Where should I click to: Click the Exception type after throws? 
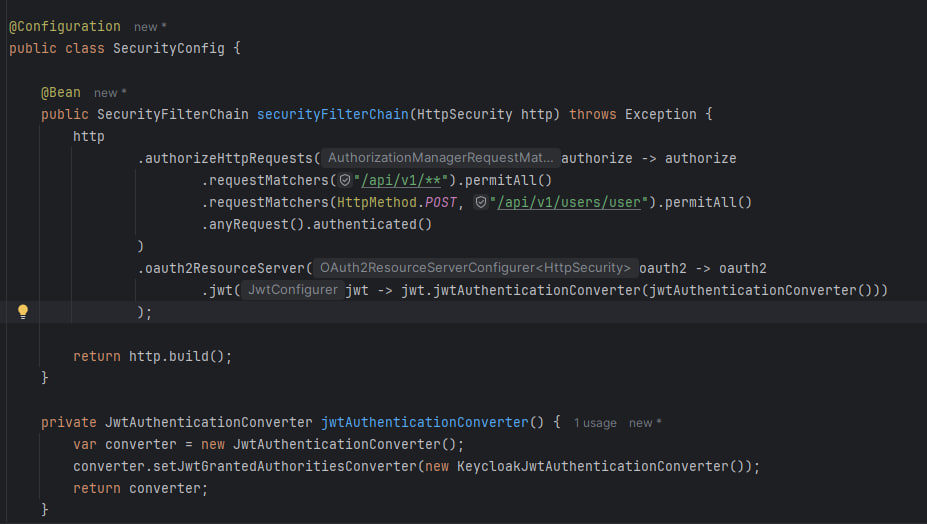click(x=660, y=114)
